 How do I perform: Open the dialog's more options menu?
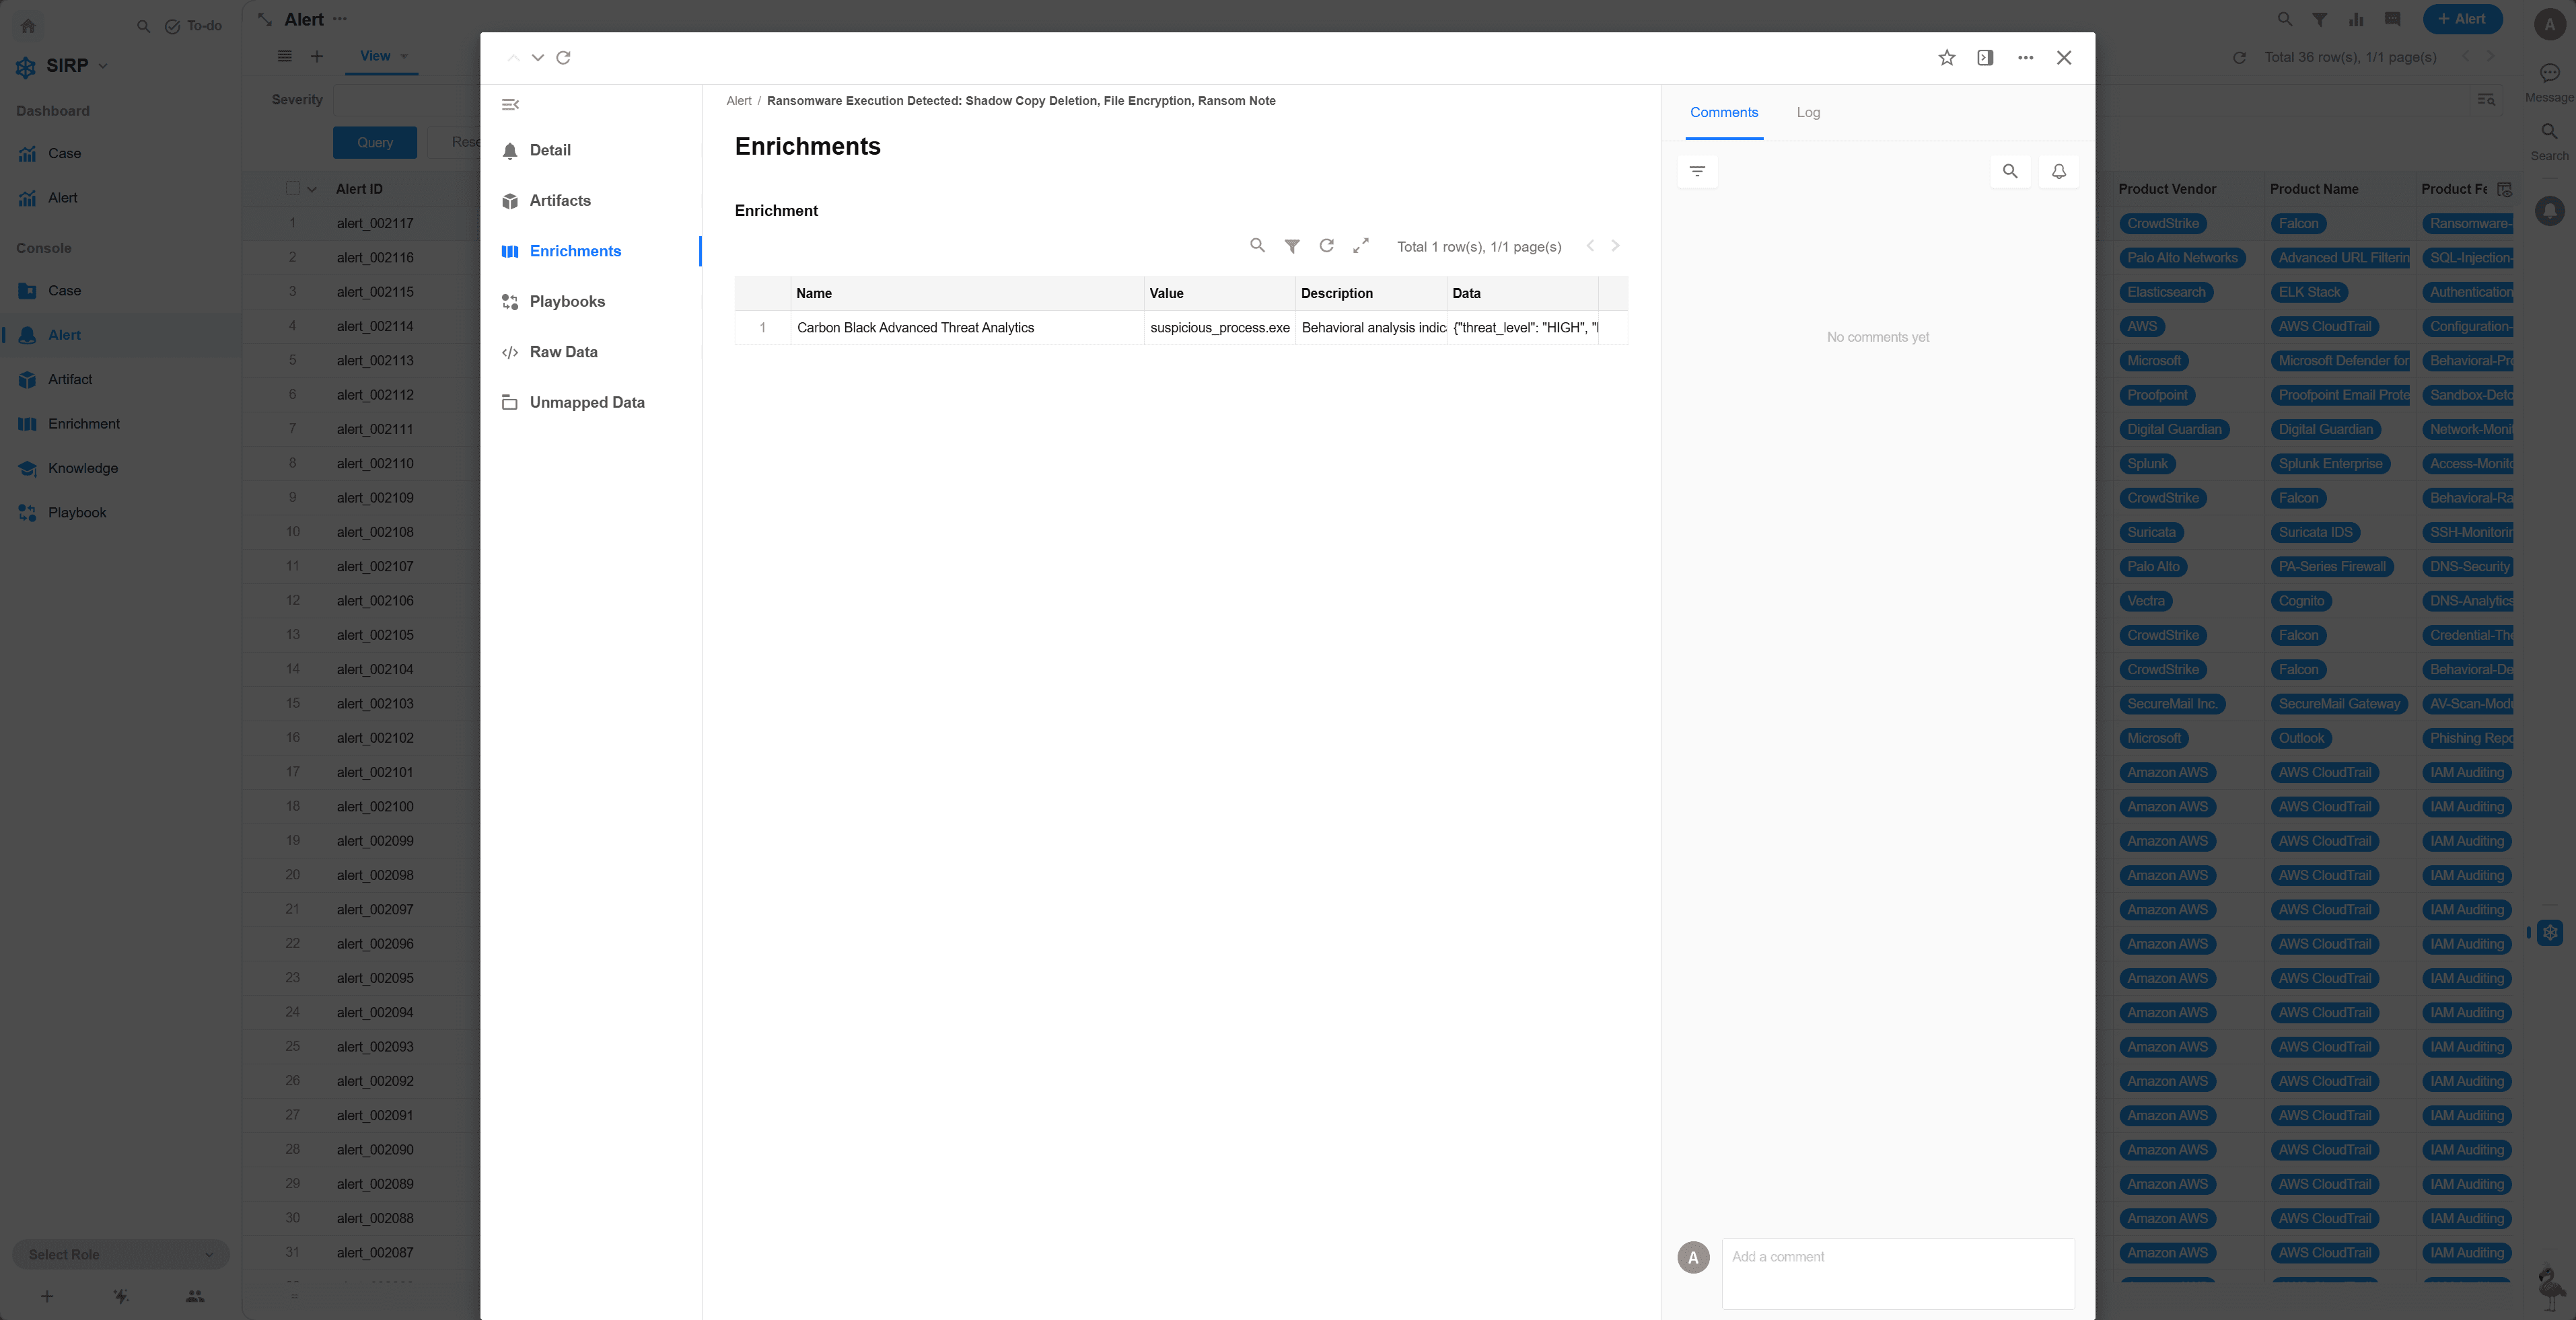(2026, 58)
